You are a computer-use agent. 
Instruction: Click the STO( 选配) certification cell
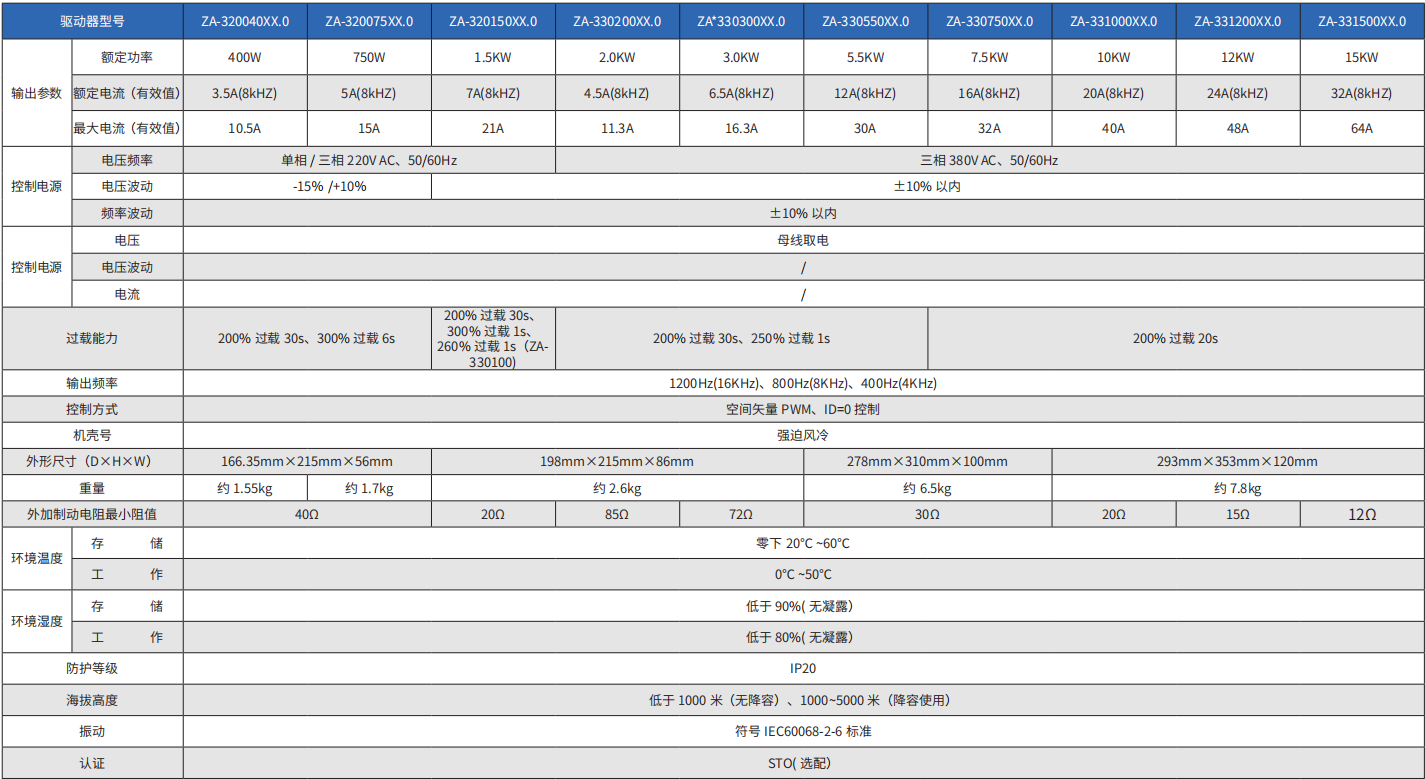pyautogui.click(x=803, y=763)
